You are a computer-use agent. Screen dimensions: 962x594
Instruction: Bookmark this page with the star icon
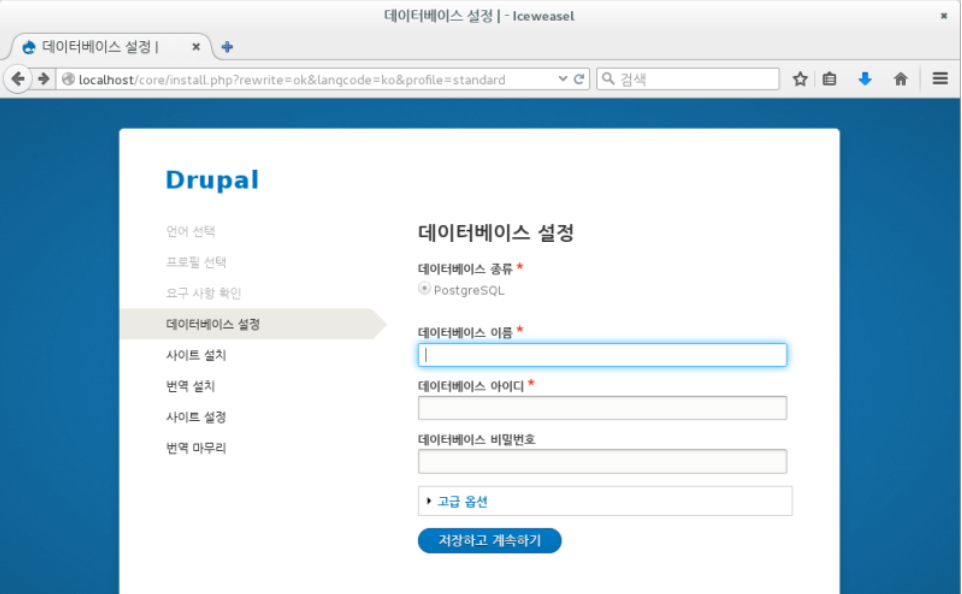[x=799, y=79]
